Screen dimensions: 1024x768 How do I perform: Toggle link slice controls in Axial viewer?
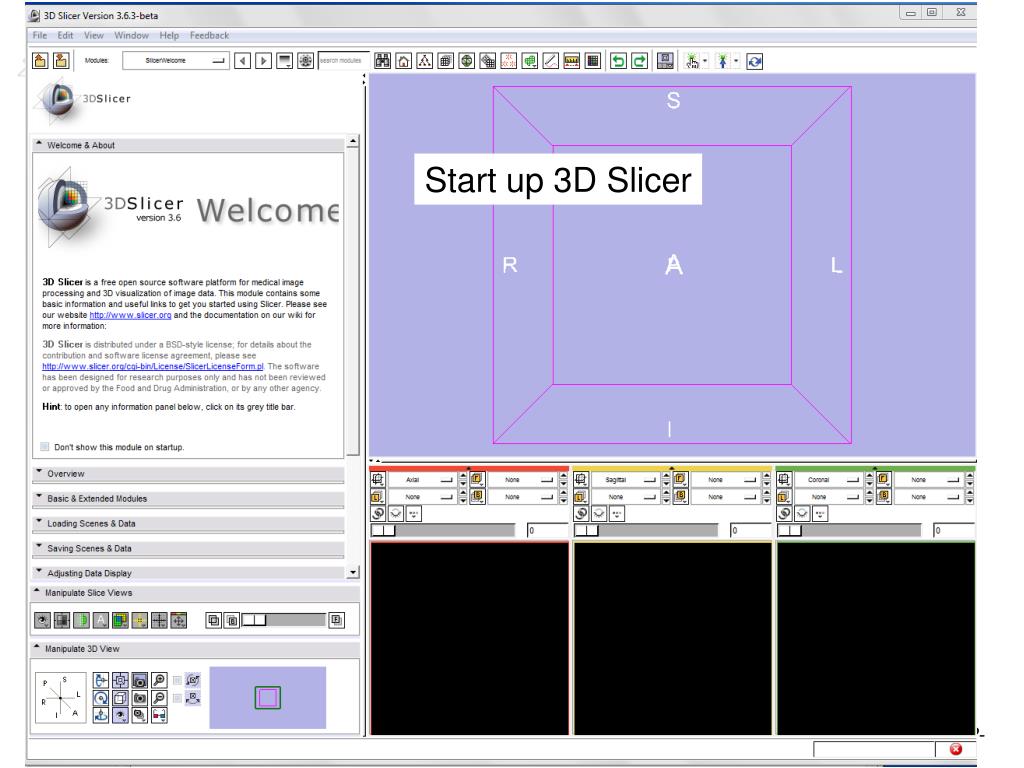click(378, 513)
